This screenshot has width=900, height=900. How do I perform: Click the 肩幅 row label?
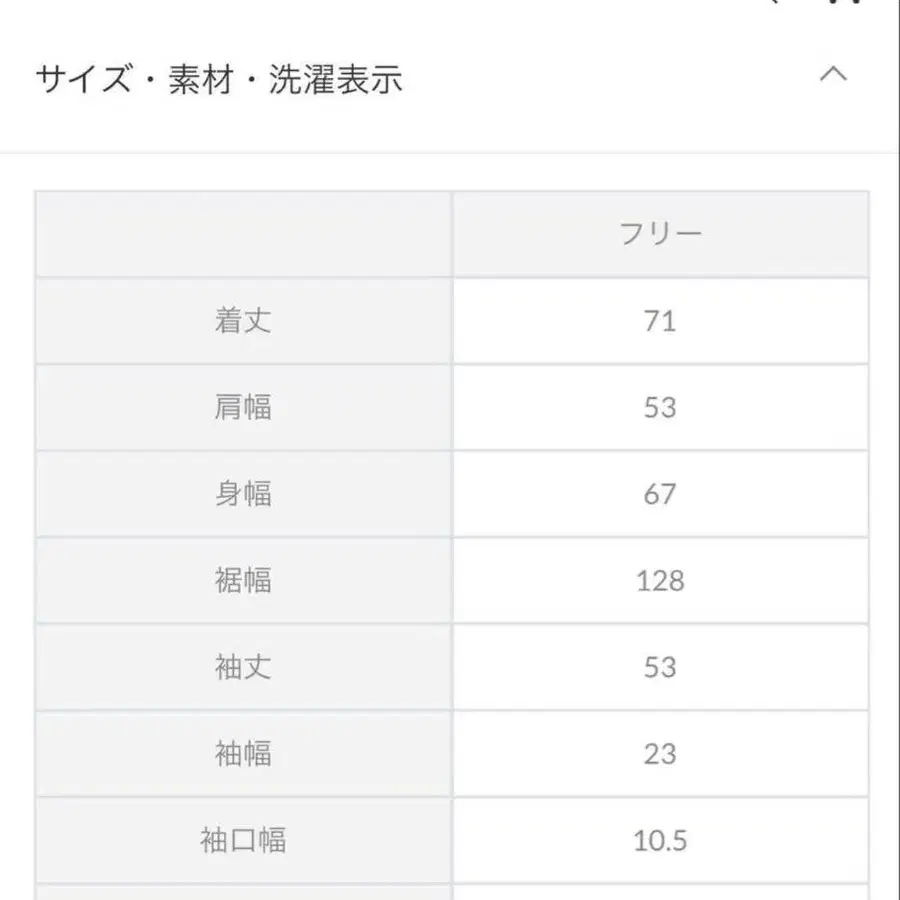pyautogui.click(x=243, y=407)
